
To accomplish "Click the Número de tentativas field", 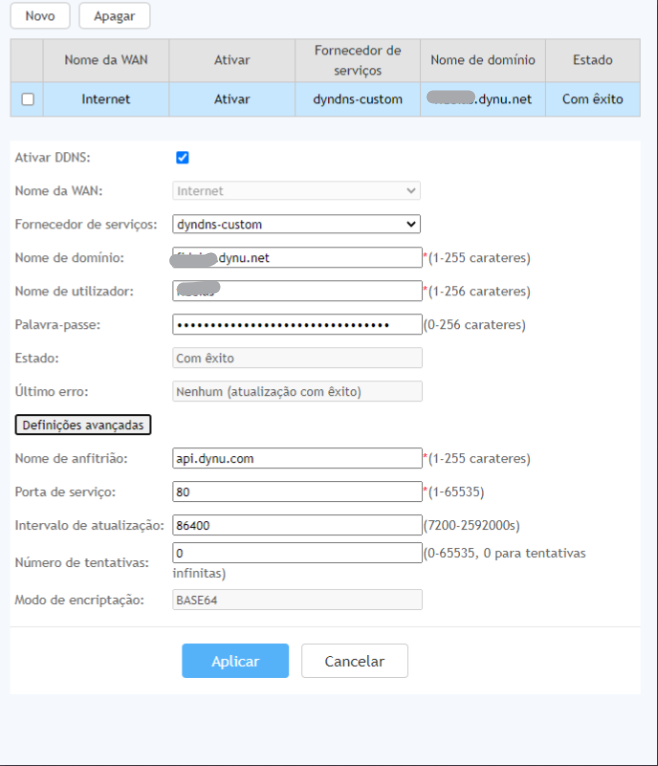I will pos(296,553).
